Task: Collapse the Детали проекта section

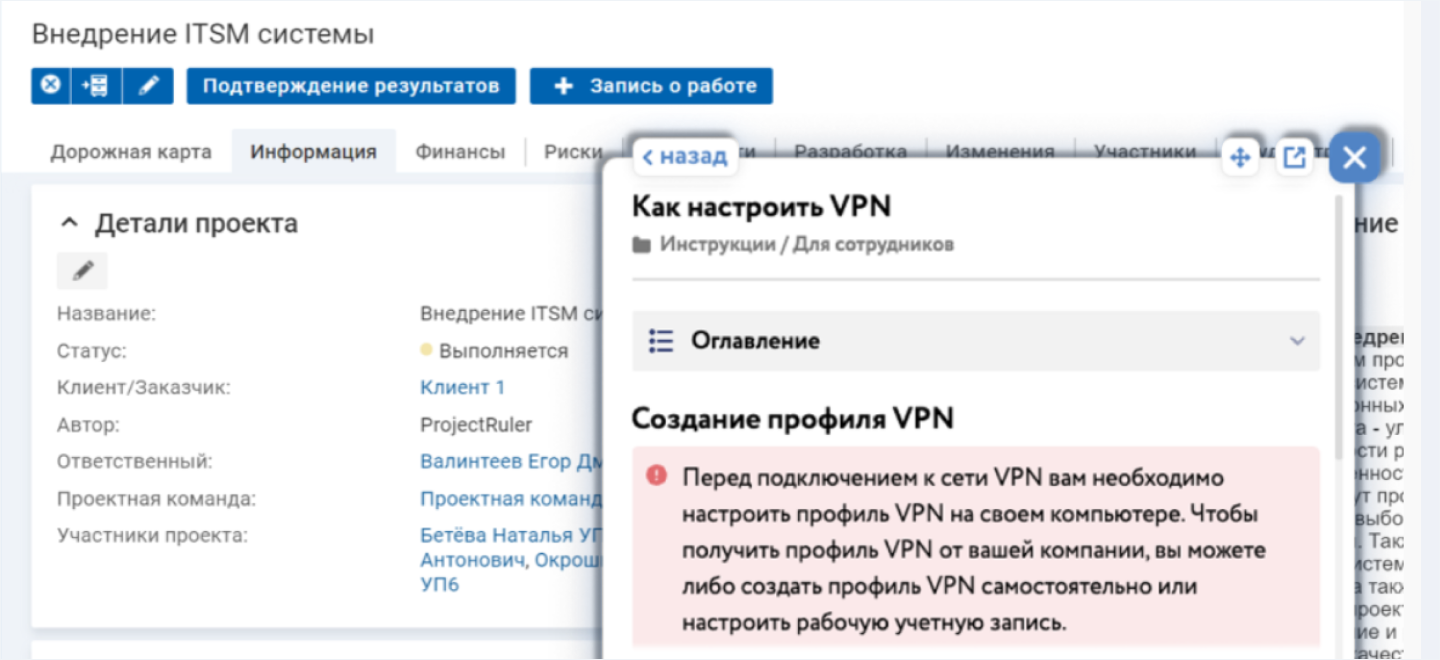Action: pos(69,223)
